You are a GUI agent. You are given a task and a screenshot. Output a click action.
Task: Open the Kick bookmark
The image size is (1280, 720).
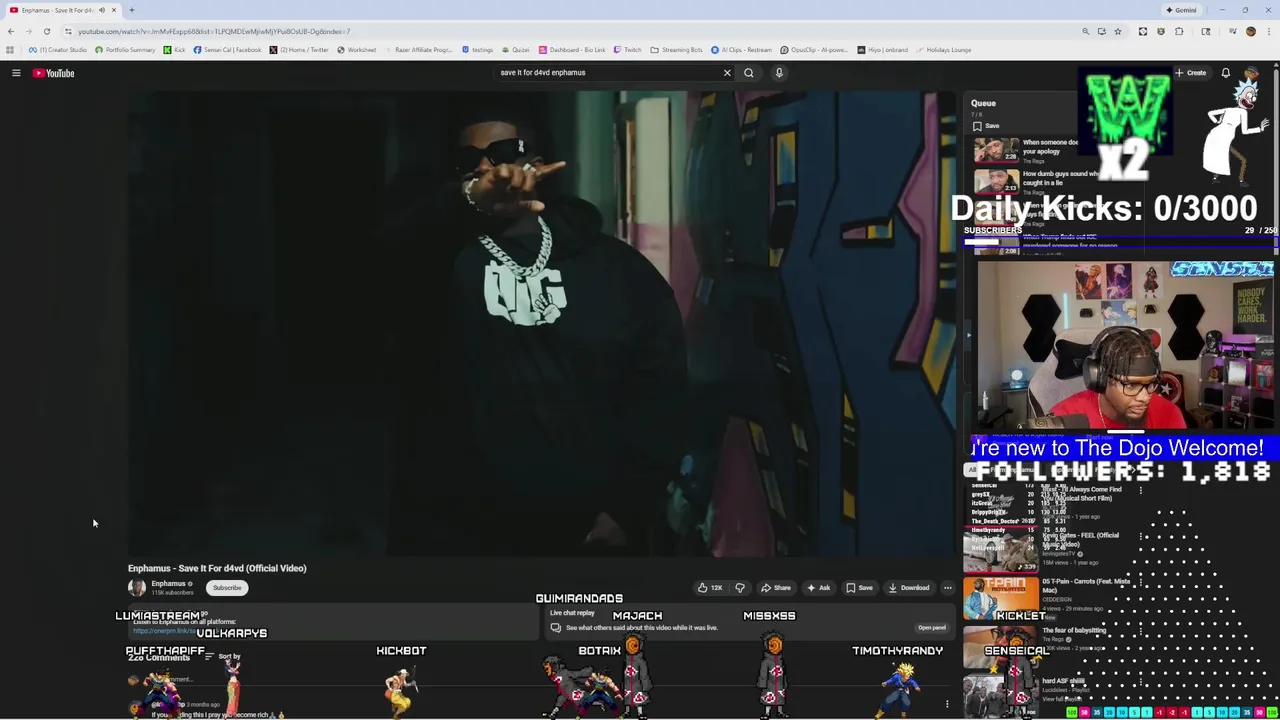coord(175,50)
